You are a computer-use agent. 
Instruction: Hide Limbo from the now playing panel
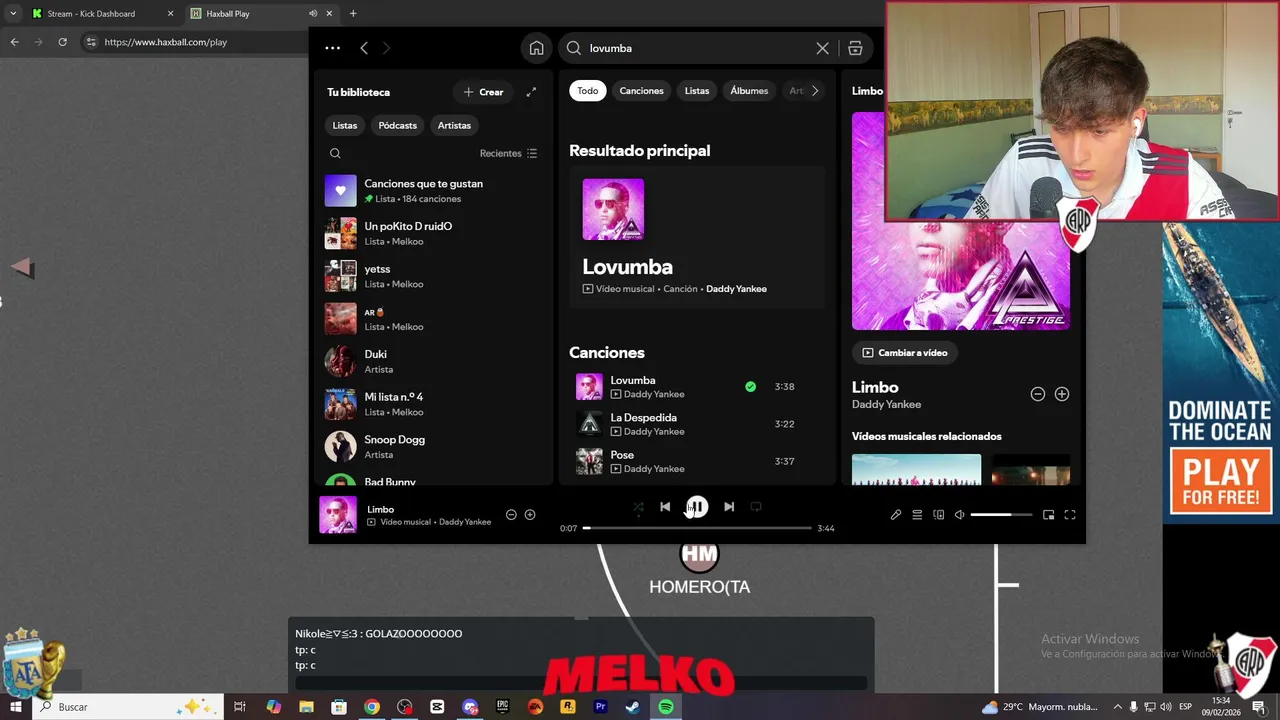coord(1038,394)
